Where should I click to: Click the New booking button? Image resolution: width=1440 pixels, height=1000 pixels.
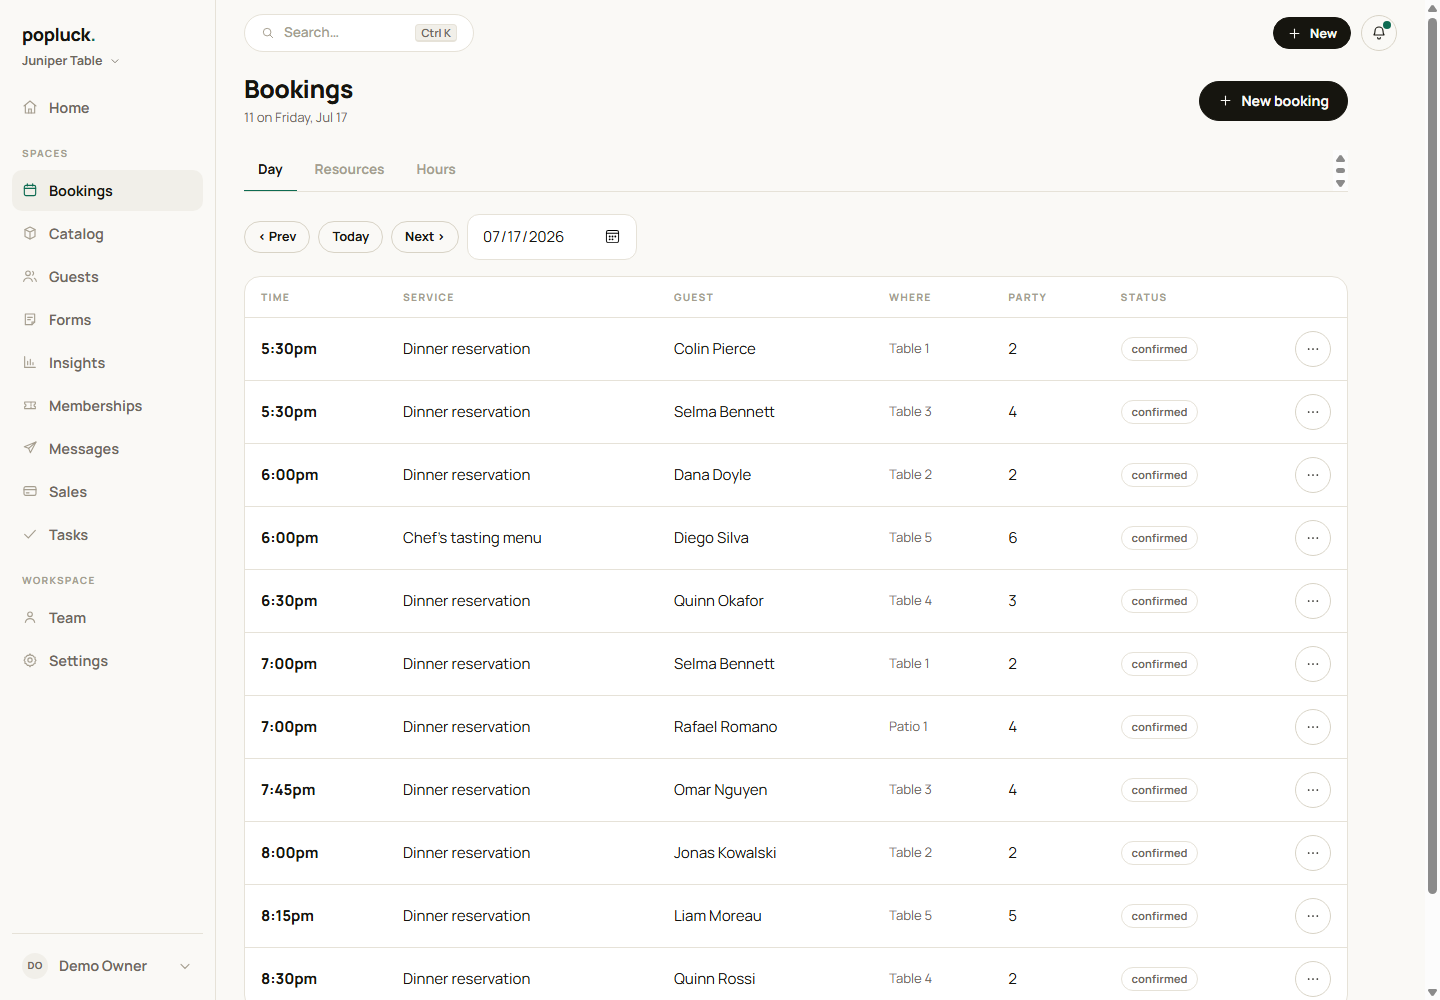1273,101
